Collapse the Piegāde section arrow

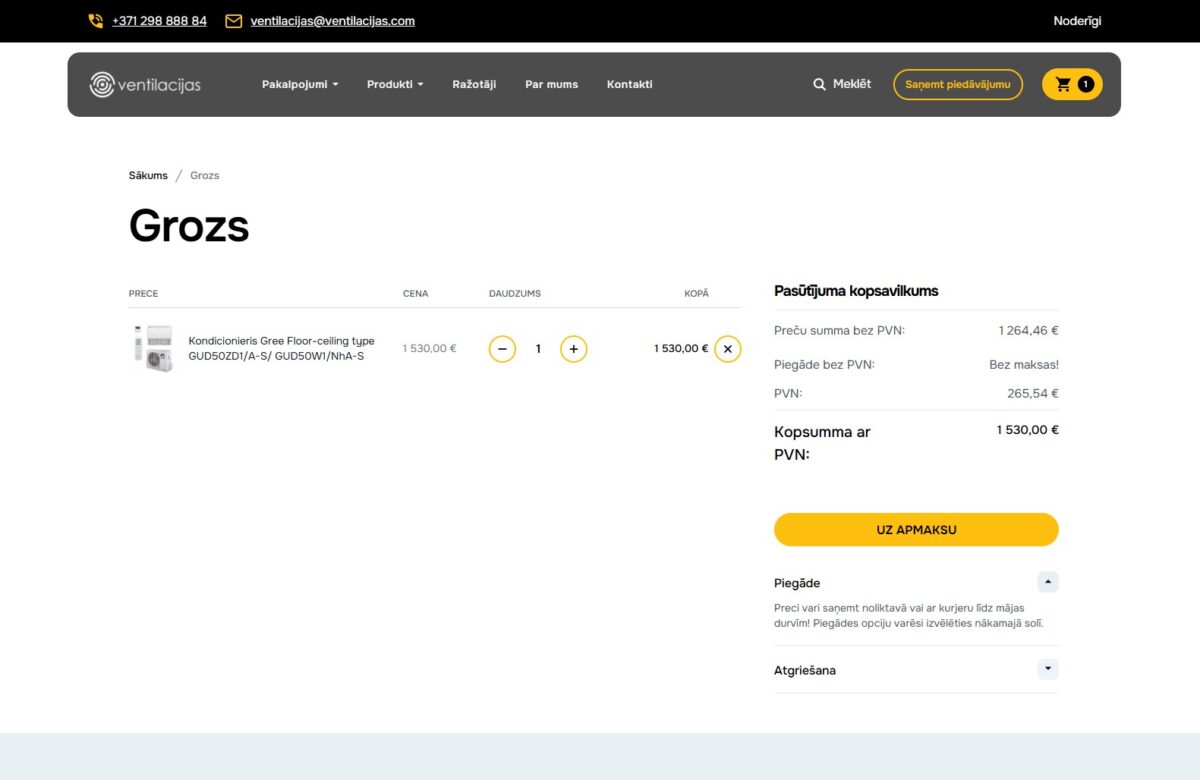point(1048,582)
